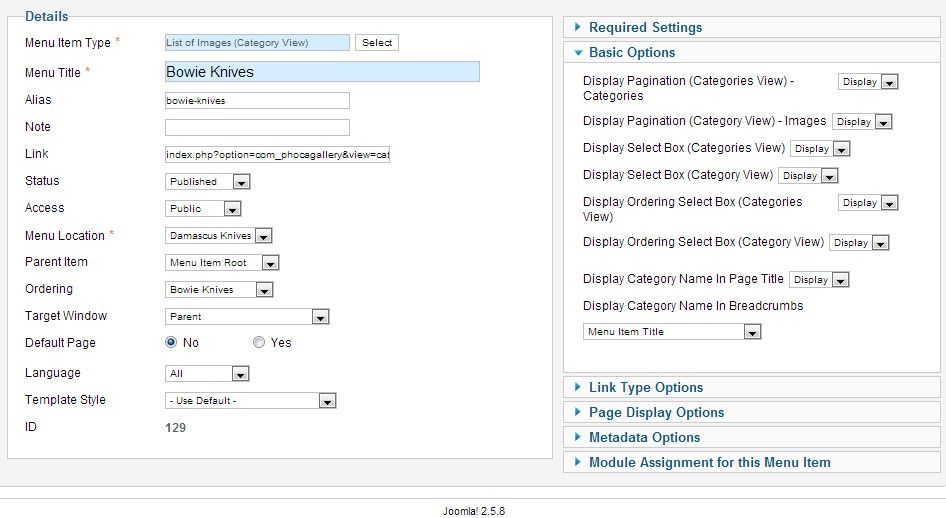This screenshot has height=518, width=946.
Task: Expand Module Assignment for this Menu Item
Action: (709, 462)
